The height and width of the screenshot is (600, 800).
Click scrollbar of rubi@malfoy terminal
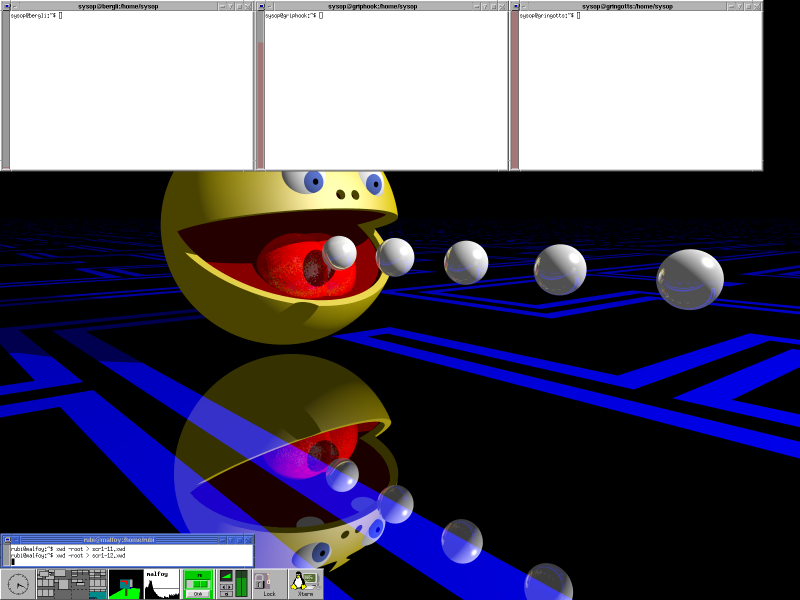pyautogui.click(x=7, y=556)
